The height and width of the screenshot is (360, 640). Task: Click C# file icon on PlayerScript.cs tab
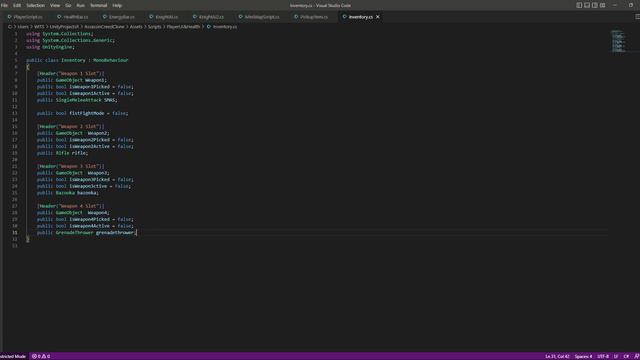[x=9, y=17]
